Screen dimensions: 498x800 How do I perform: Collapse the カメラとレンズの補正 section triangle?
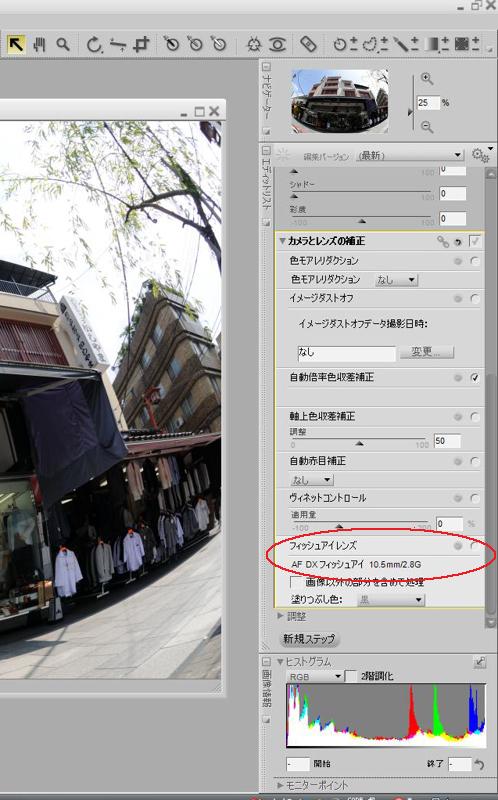tap(282, 241)
